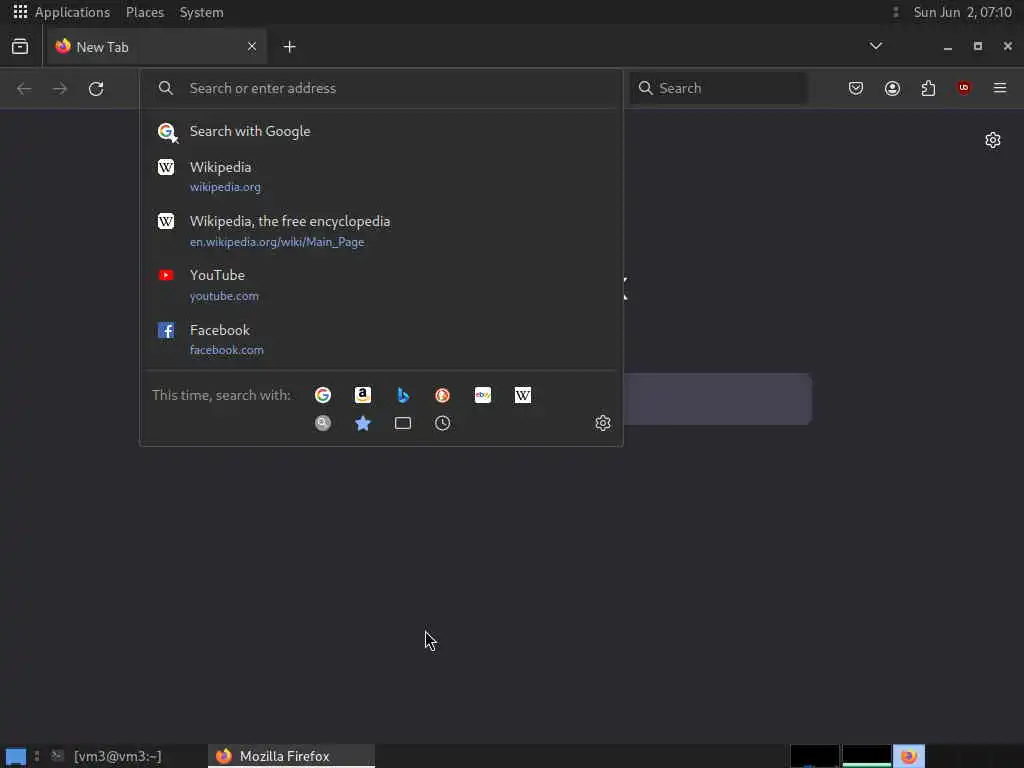The height and width of the screenshot is (768, 1024).
Task: Click Mozilla Firefox taskbar button
Action: coord(291,756)
